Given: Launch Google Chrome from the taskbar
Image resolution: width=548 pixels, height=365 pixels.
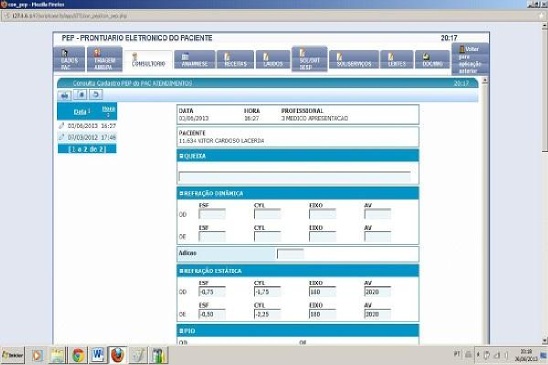Looking at the screenshot, I should click(x=78, y=356).
